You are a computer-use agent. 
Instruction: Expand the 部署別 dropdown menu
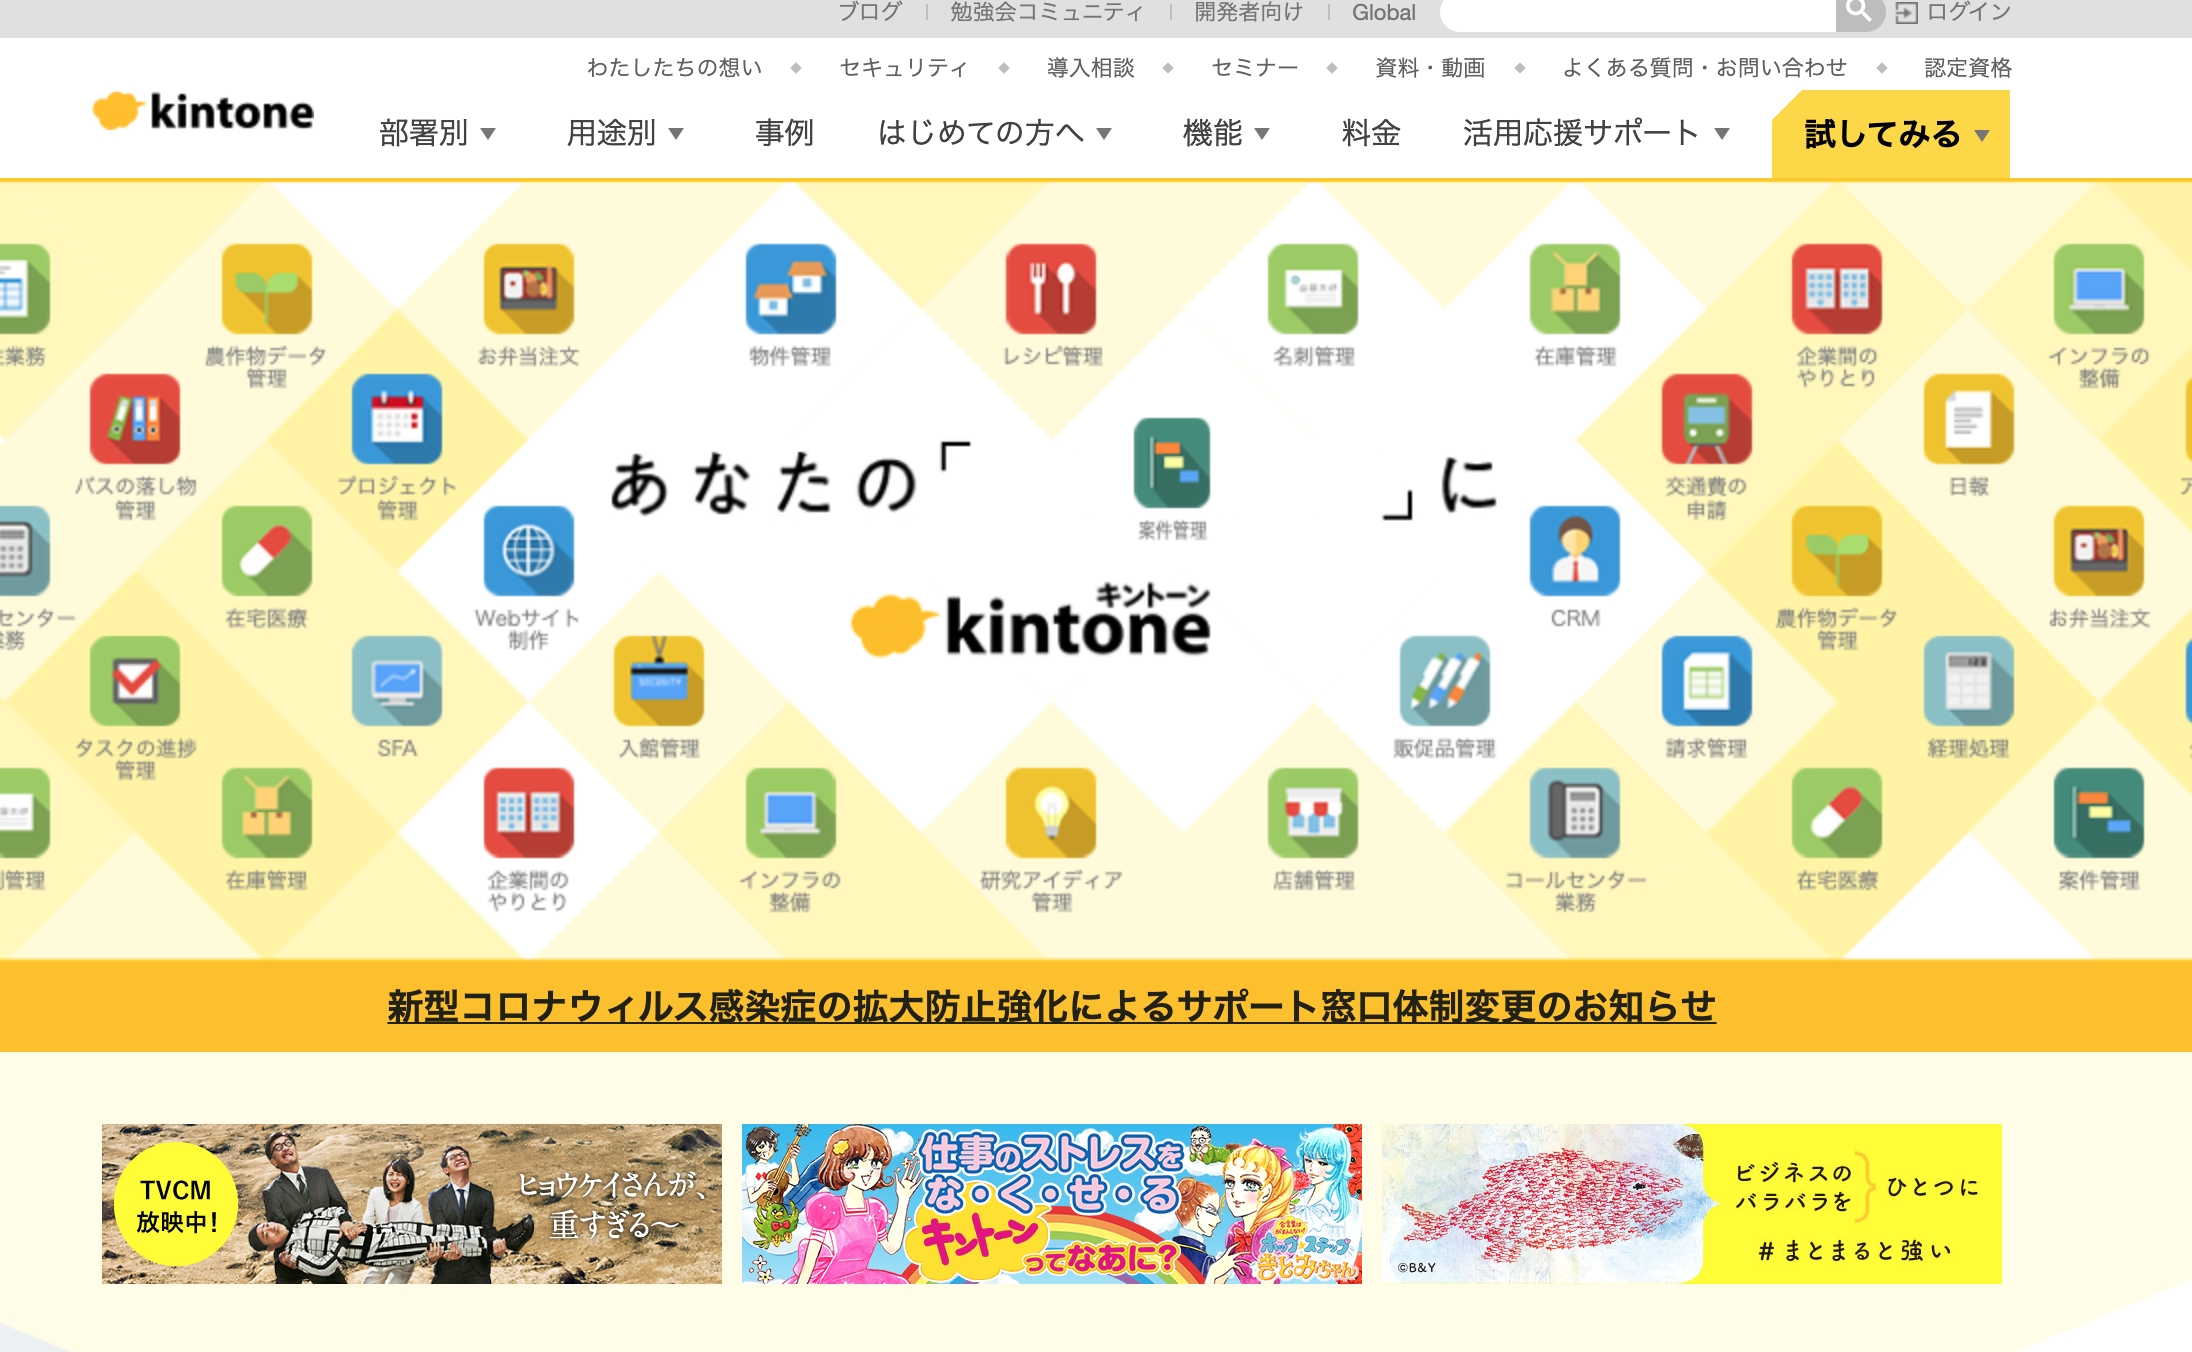point(438,133)
